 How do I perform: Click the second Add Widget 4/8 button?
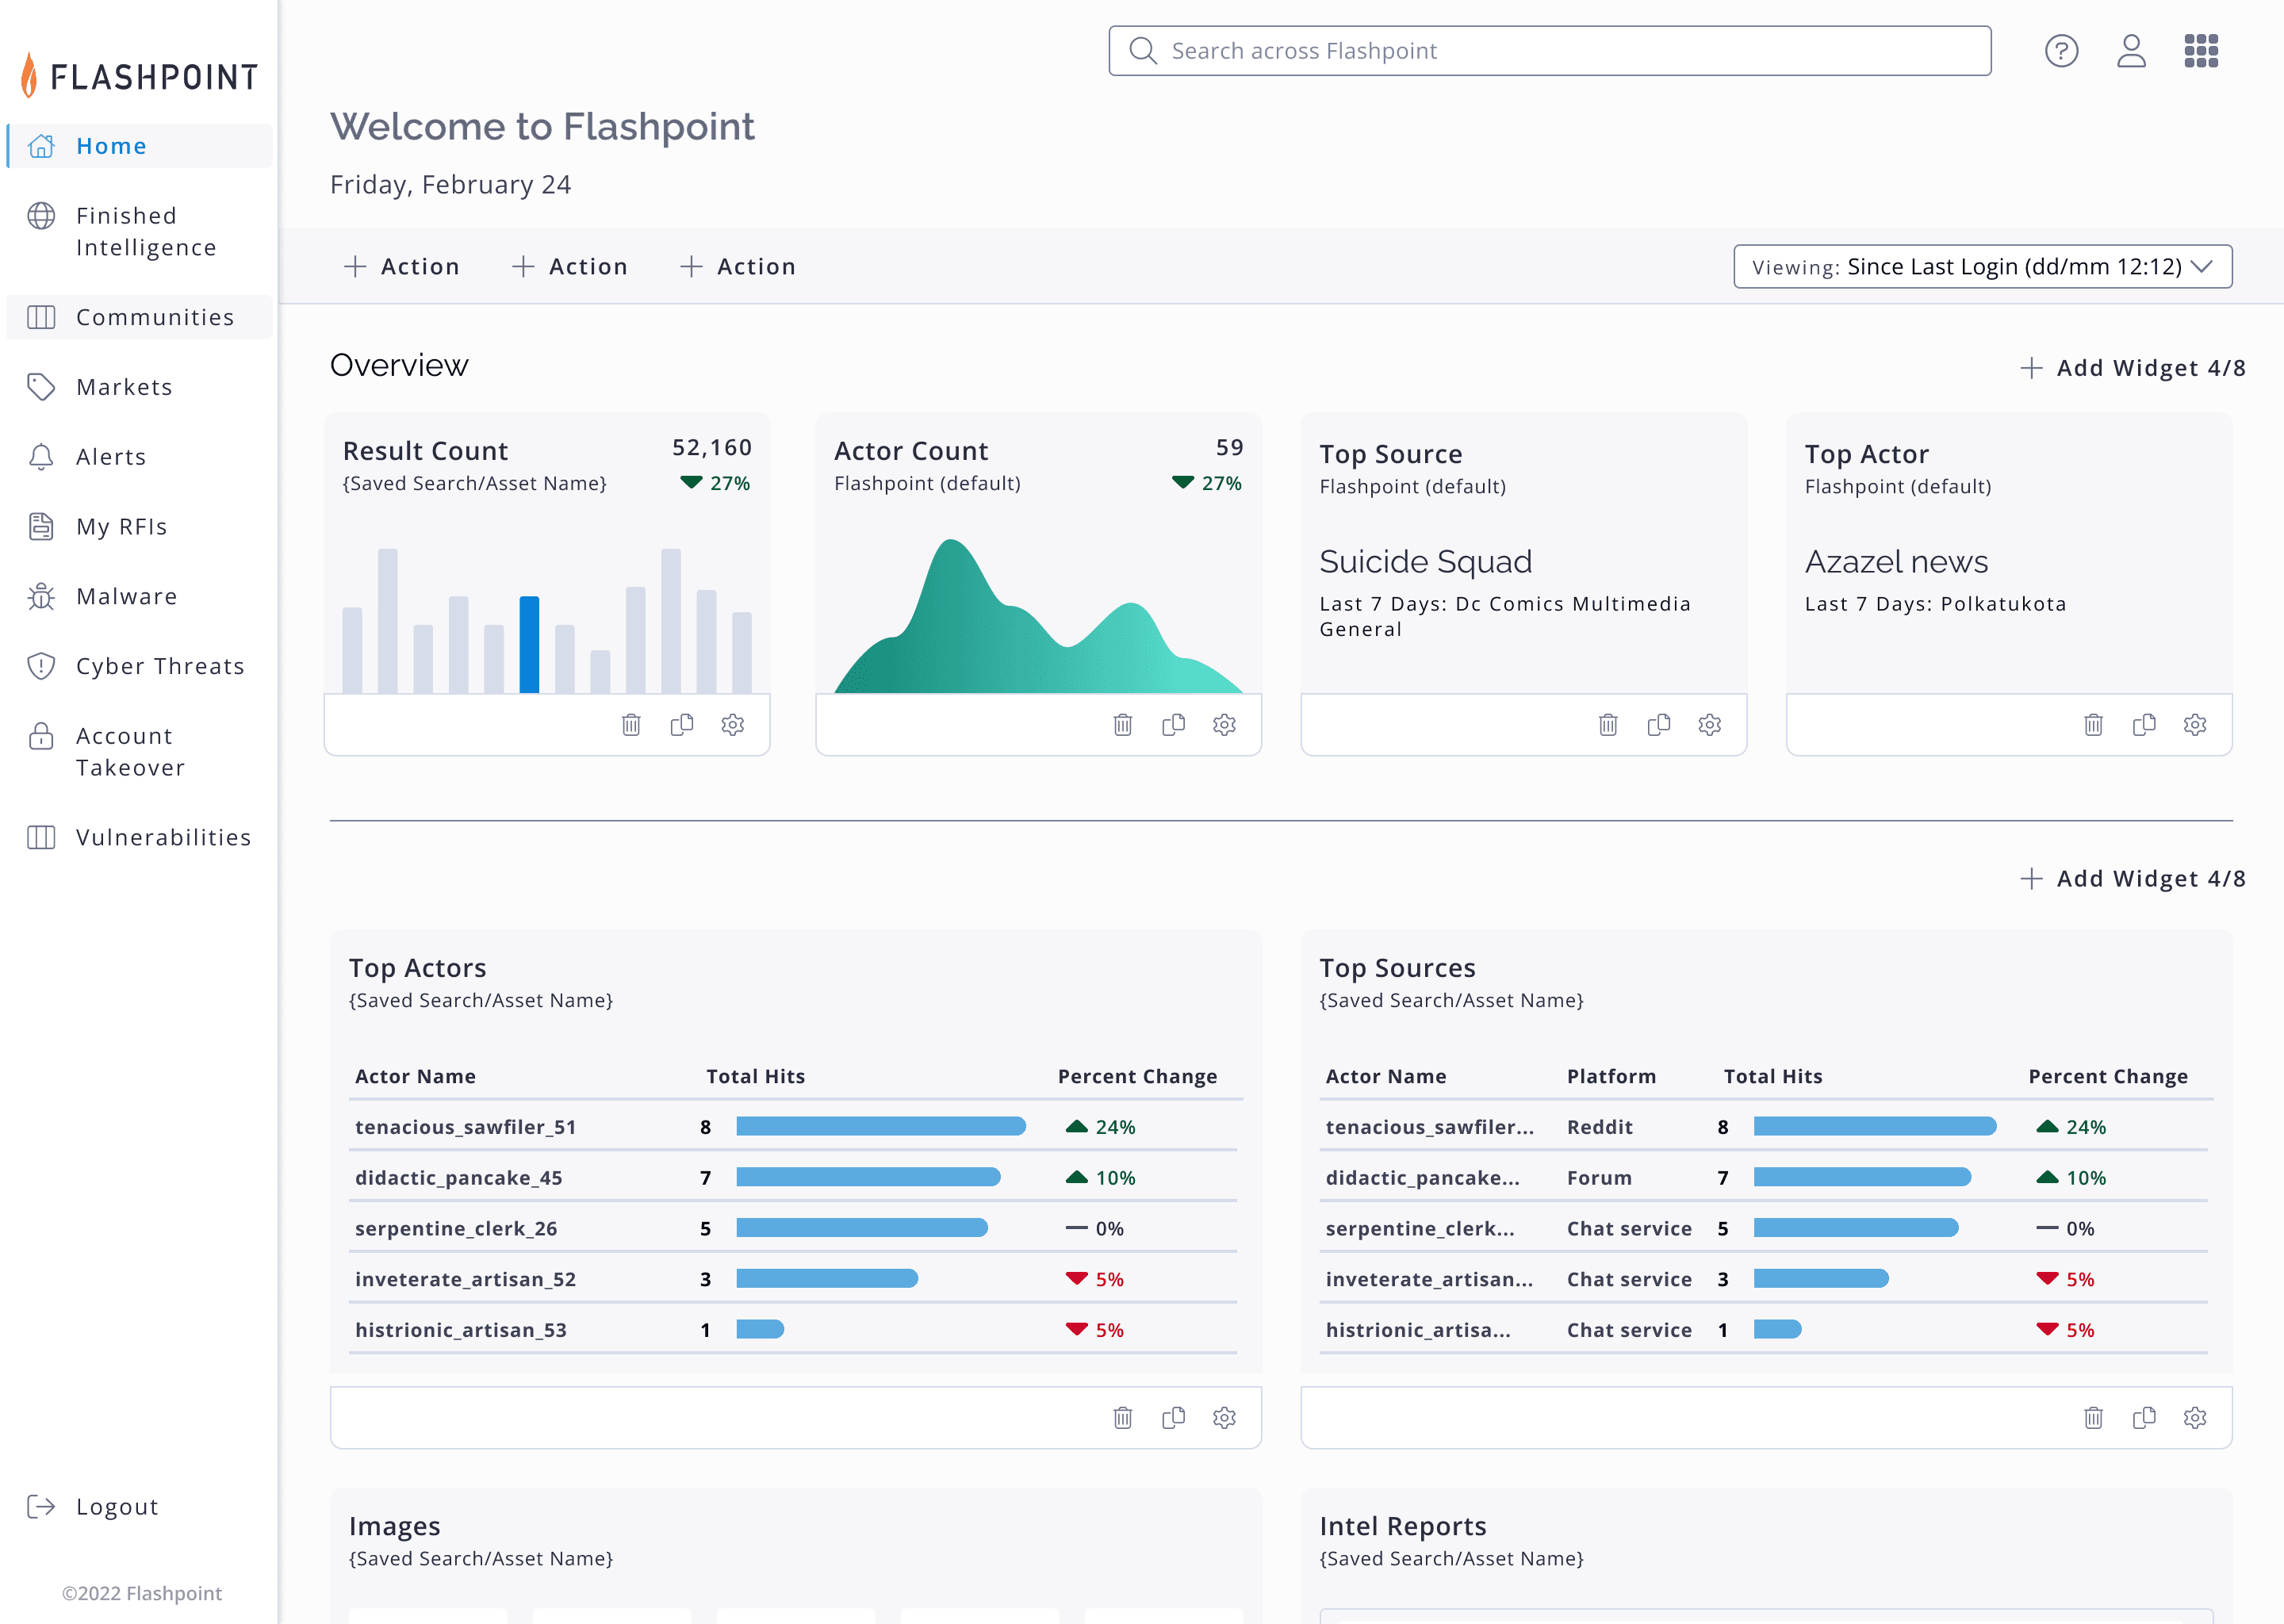2132,879
